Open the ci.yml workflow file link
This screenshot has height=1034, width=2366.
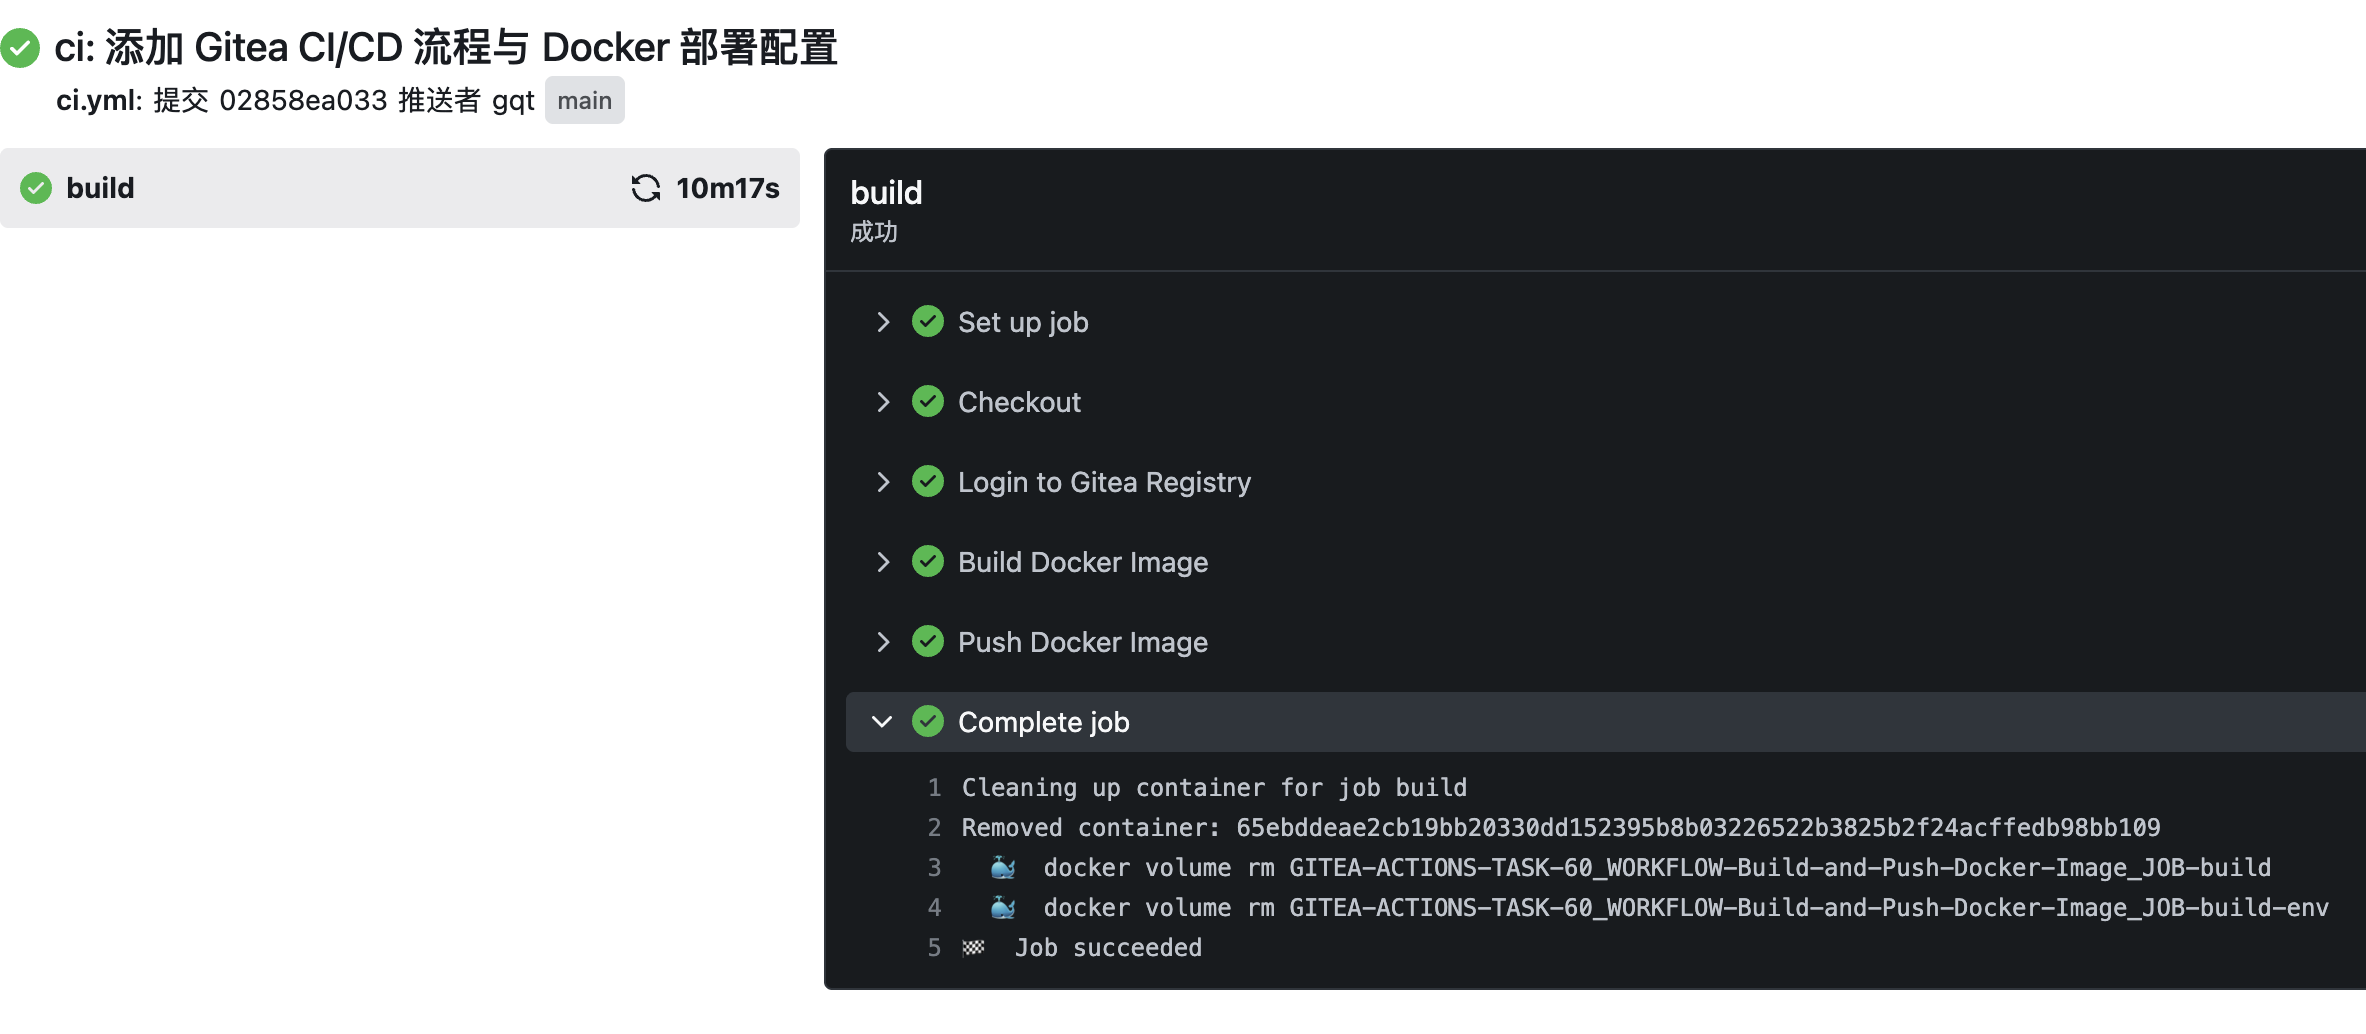98,101
